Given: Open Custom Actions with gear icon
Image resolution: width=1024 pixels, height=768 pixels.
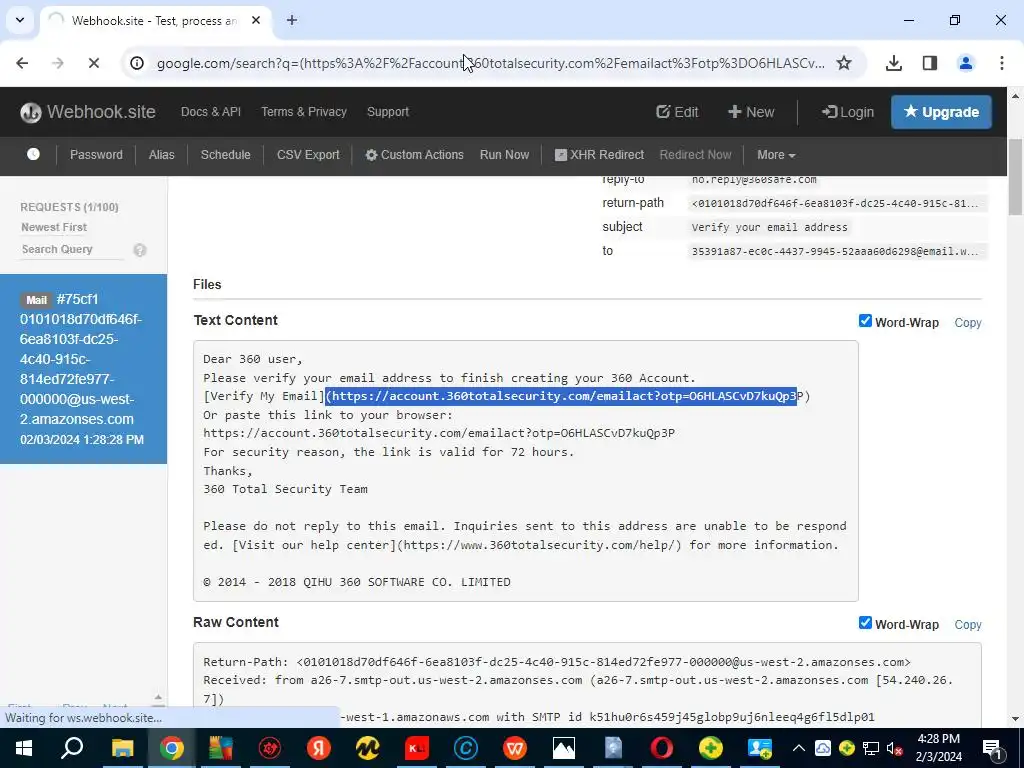Looking at the screenshot, I should pos(414,155).
